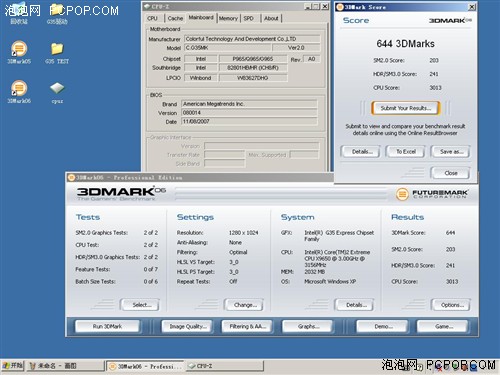
Task: Open the About tab in CPU-Z
Action: [x=271, y=18]
